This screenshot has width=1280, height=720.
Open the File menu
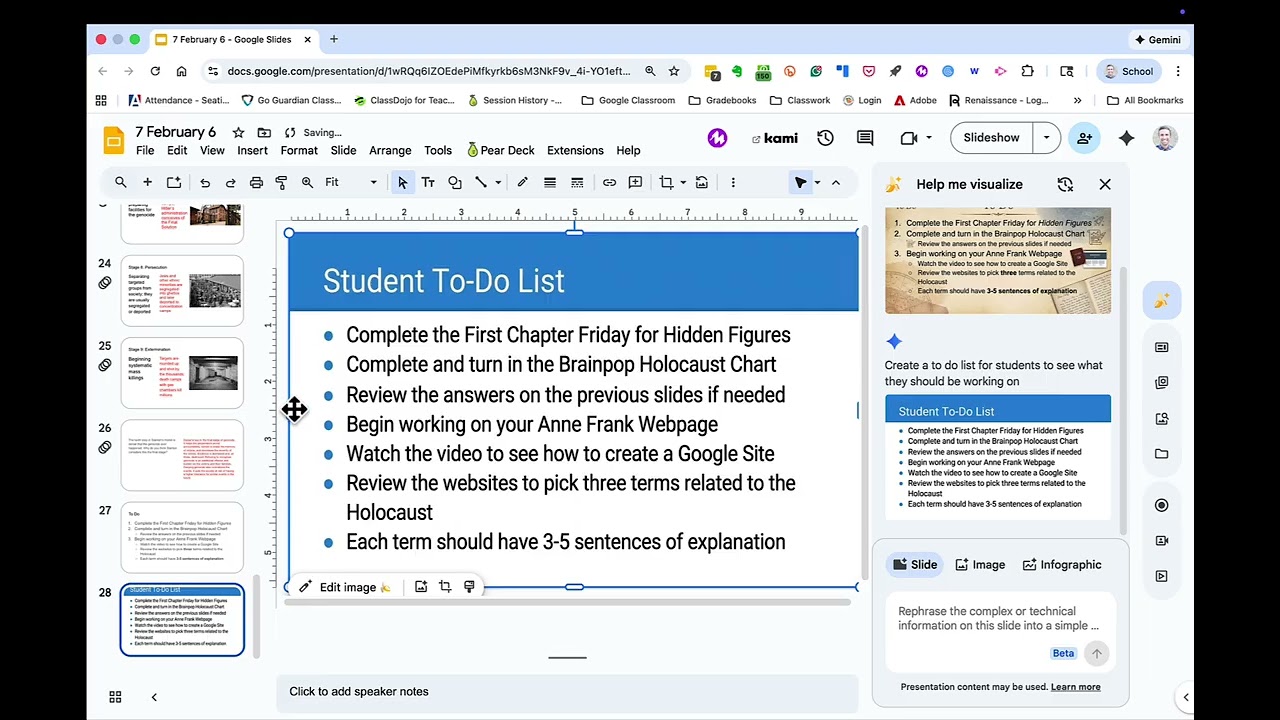click(145, 150)
